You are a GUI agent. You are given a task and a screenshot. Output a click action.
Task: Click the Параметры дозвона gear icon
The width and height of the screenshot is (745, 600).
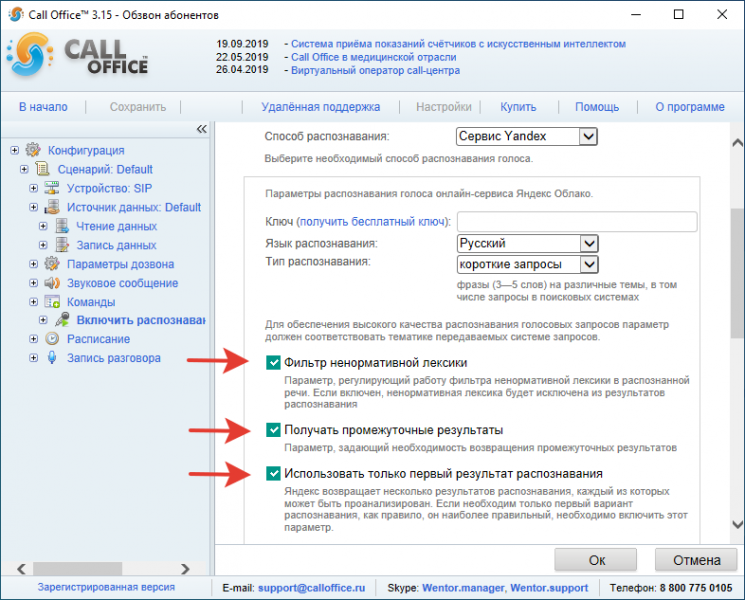pyautogui.click(x=52, y=264)
